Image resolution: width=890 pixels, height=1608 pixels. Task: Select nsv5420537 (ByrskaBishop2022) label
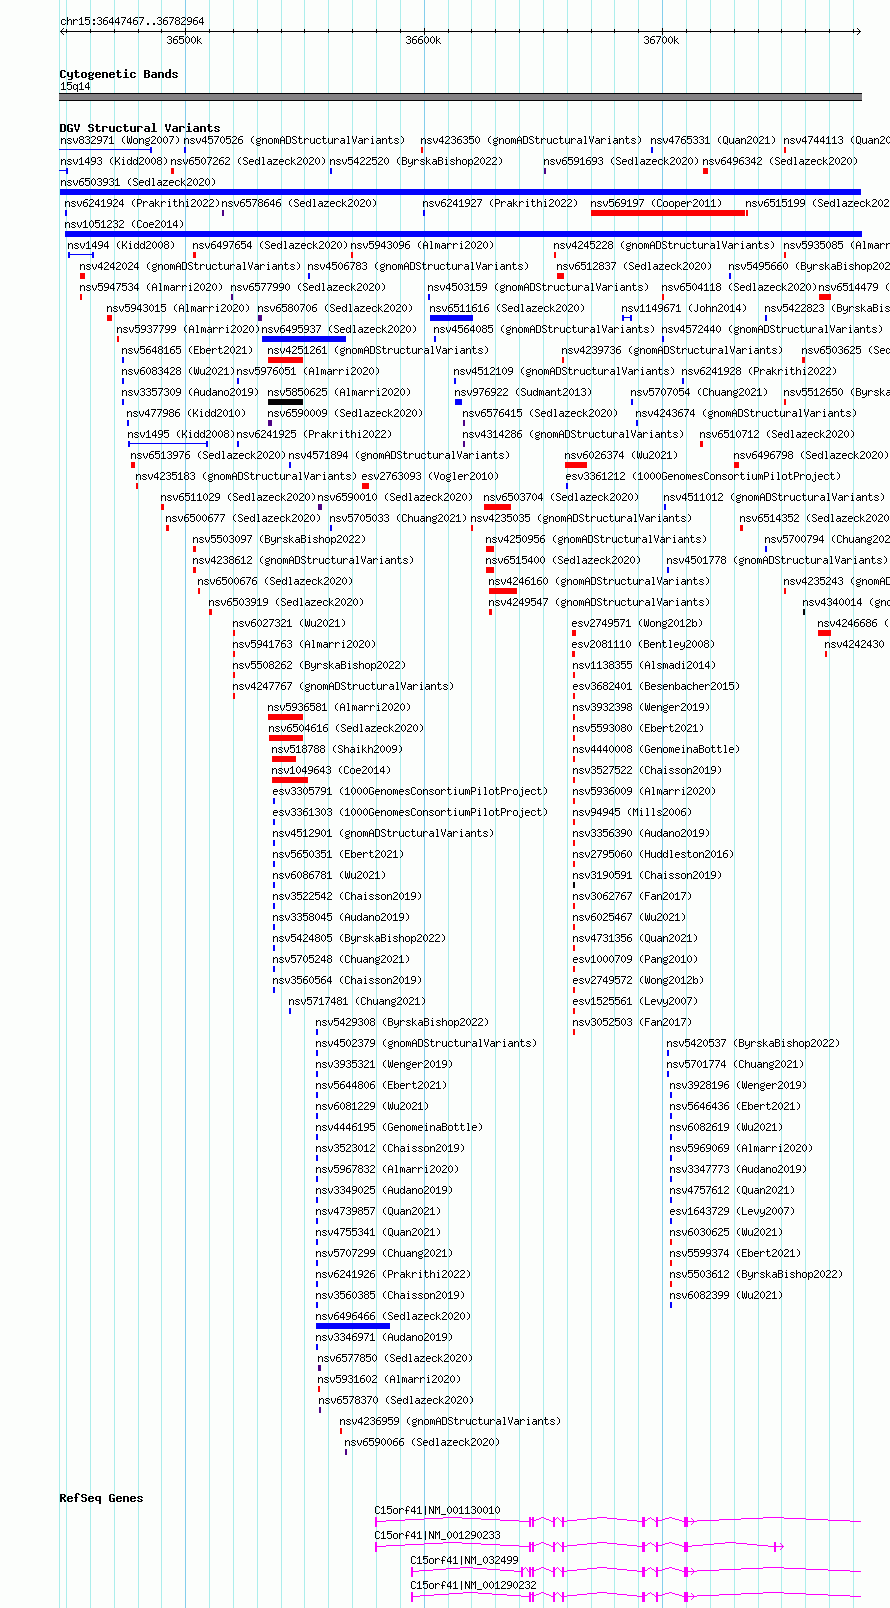[753, 1043]
